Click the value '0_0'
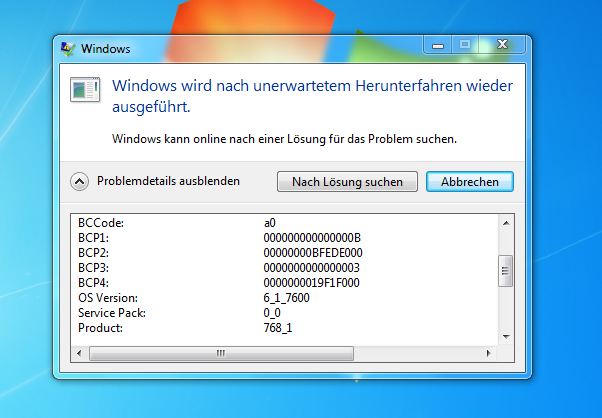This screenshot has height=418, width=602. point(272,313)
